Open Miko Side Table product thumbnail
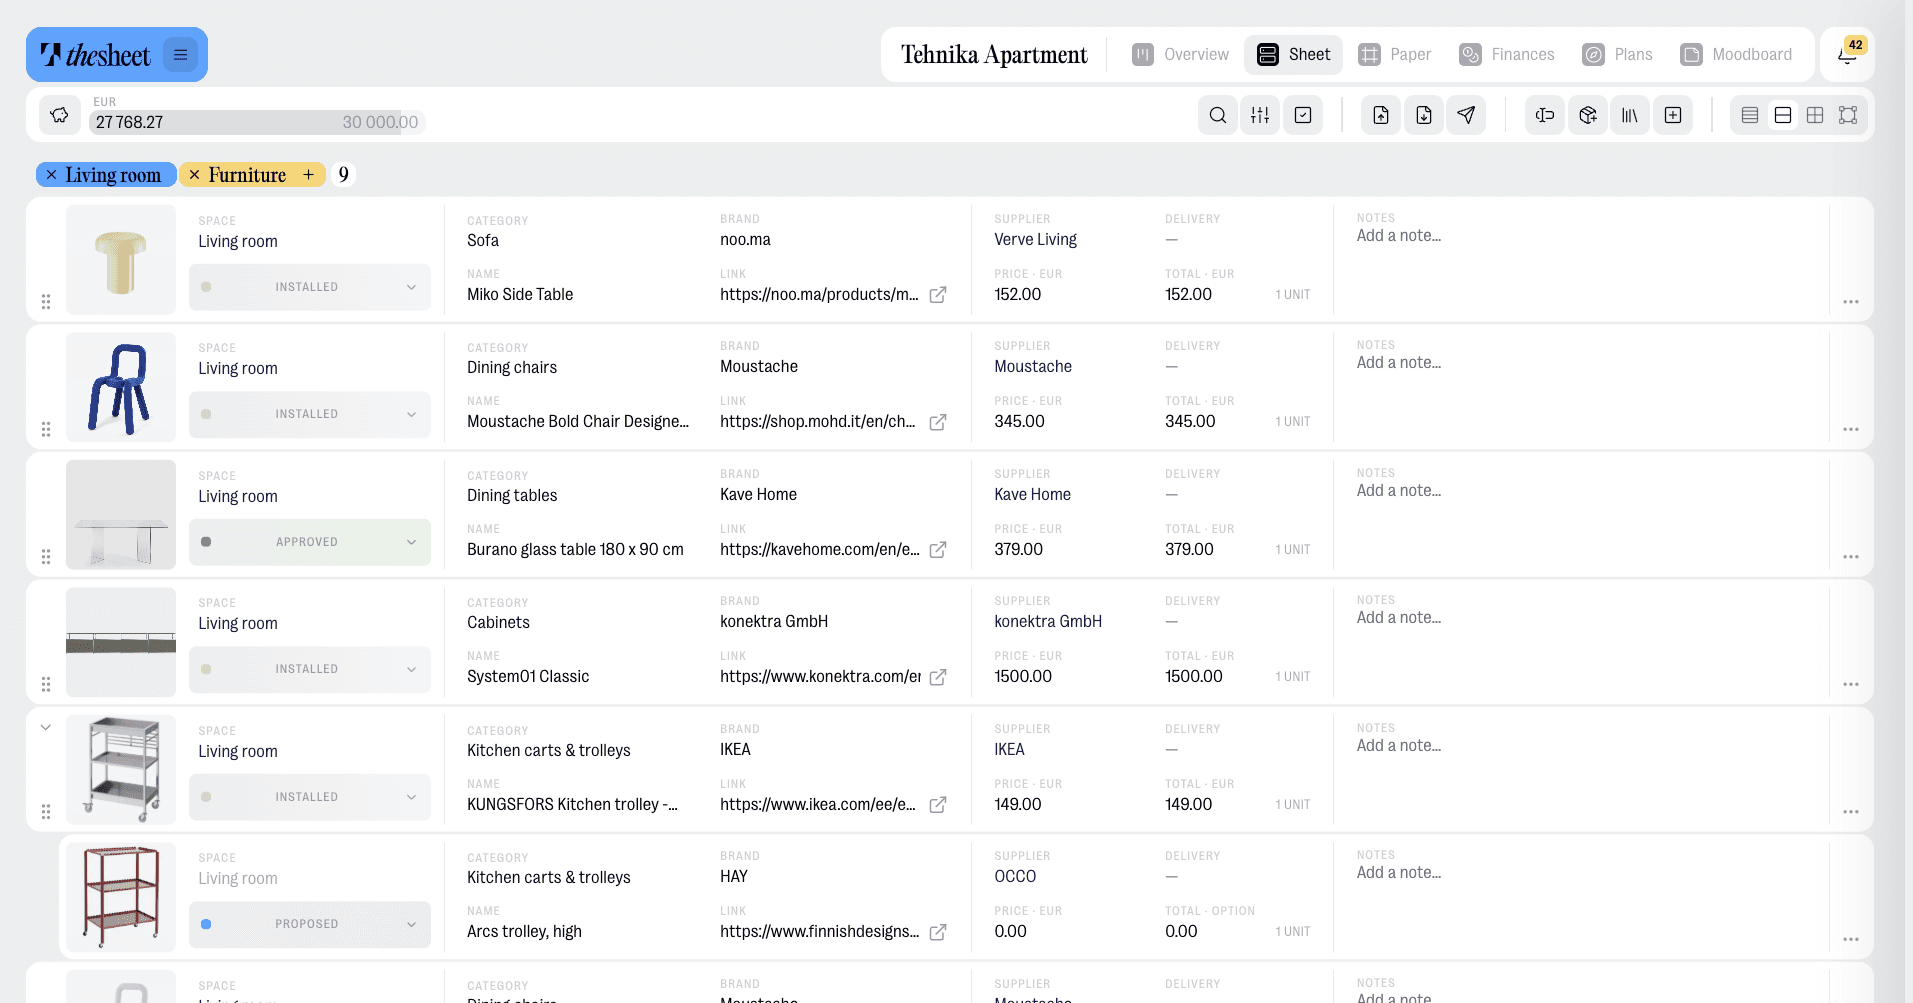The width and height of the screenshot is (1913, 1003). click(121, 260)
